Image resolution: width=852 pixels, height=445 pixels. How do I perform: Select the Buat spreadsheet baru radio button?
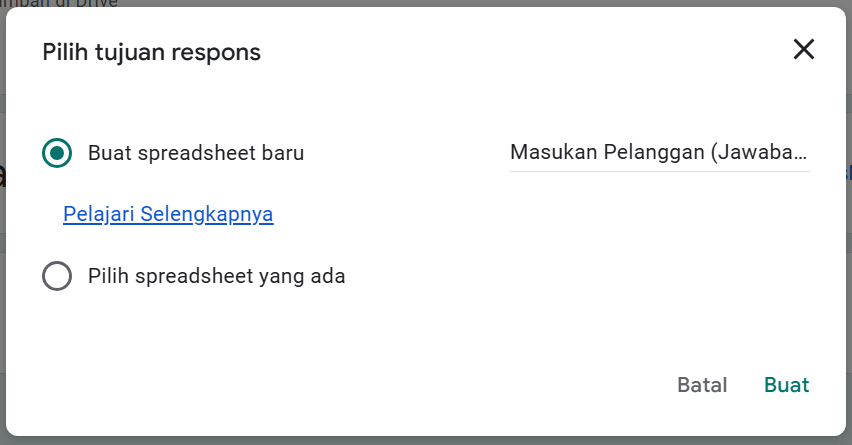pos(57,153)
